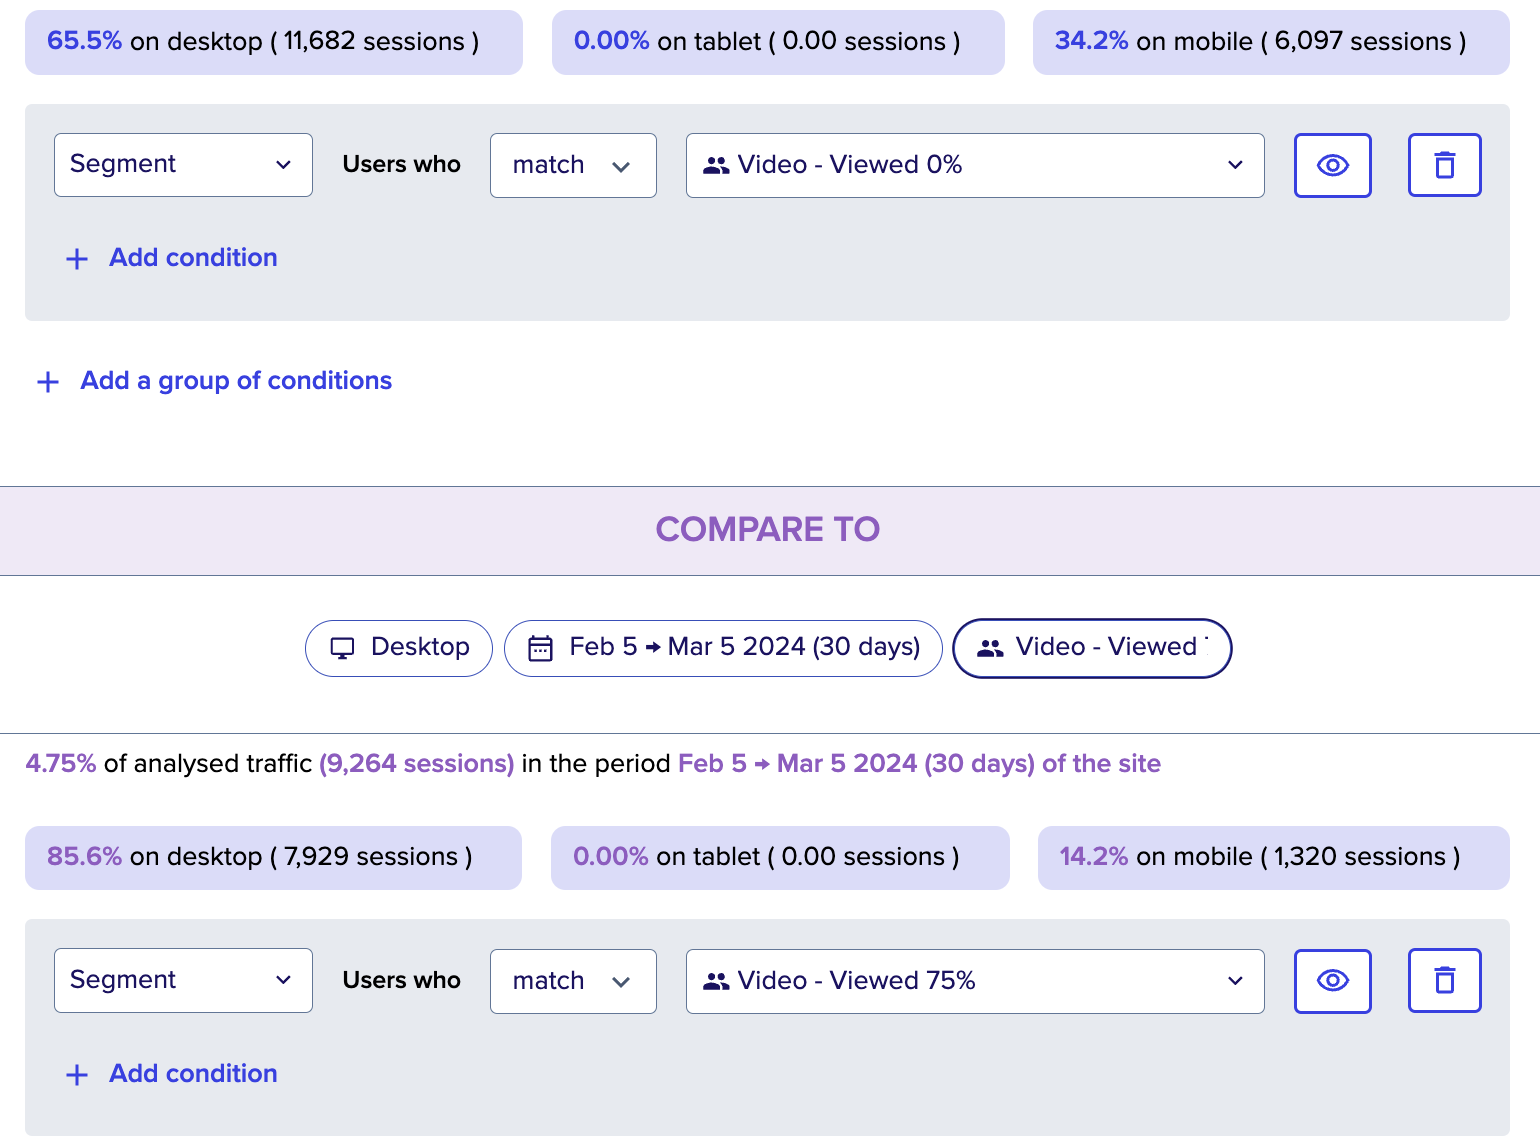Click the compare 0.00% on tablet badge with purple percentage
1540x1144 pixels.
(x=780, y=858)
